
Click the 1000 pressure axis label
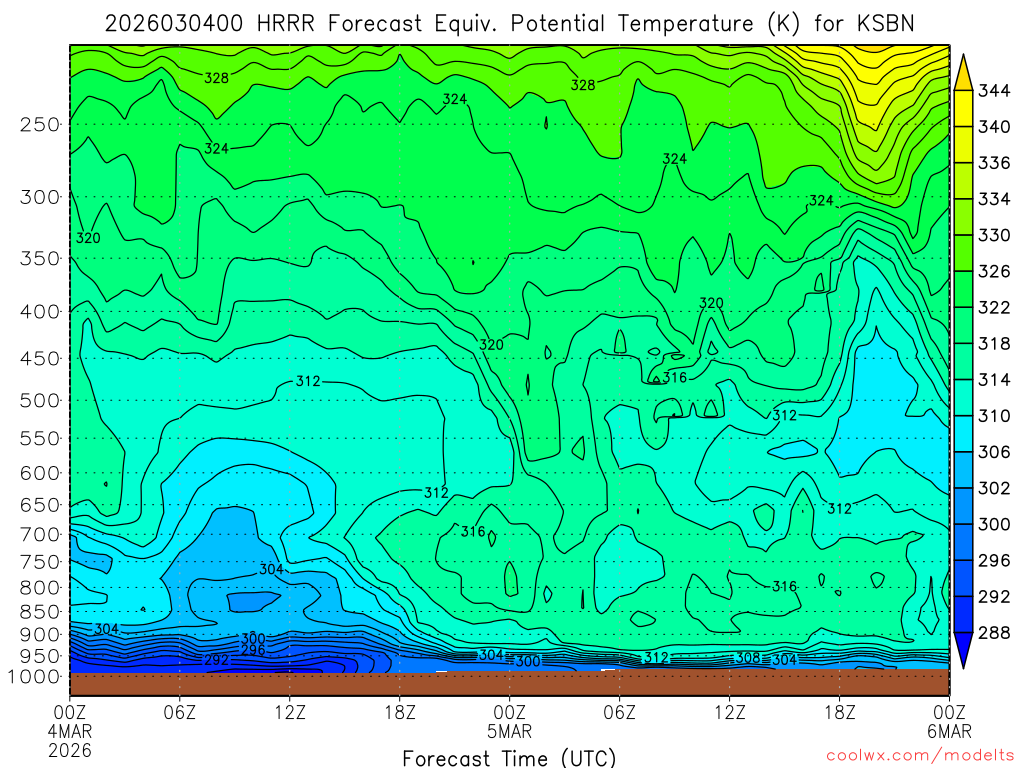point(34,677)
